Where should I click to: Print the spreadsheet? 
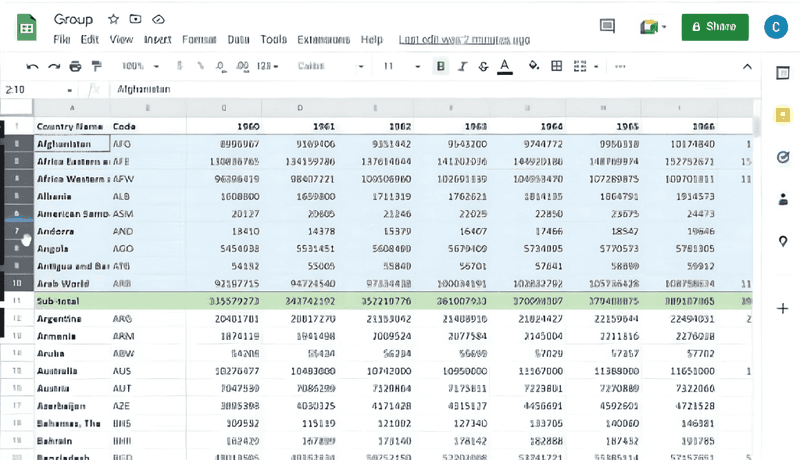click(75, 66)
